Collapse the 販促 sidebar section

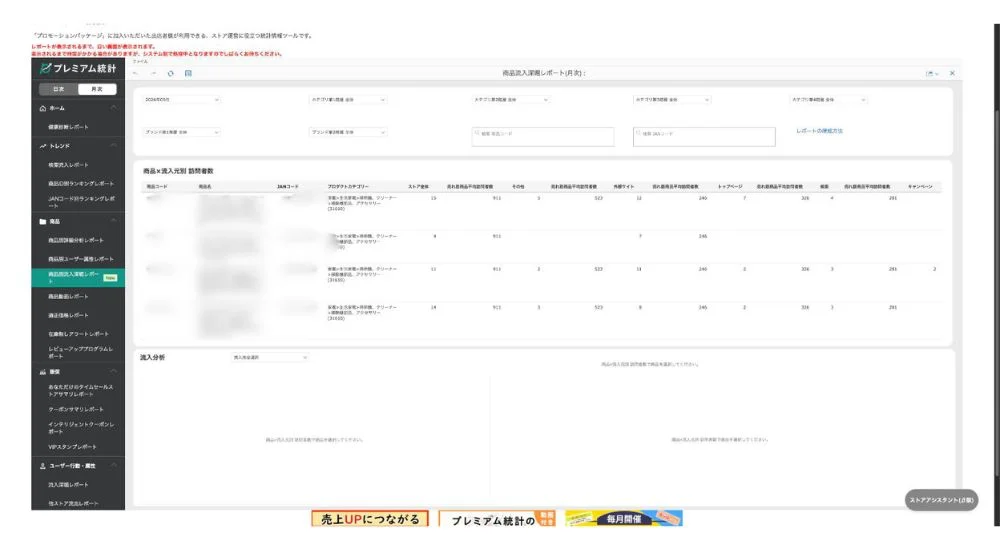[114, 371]
